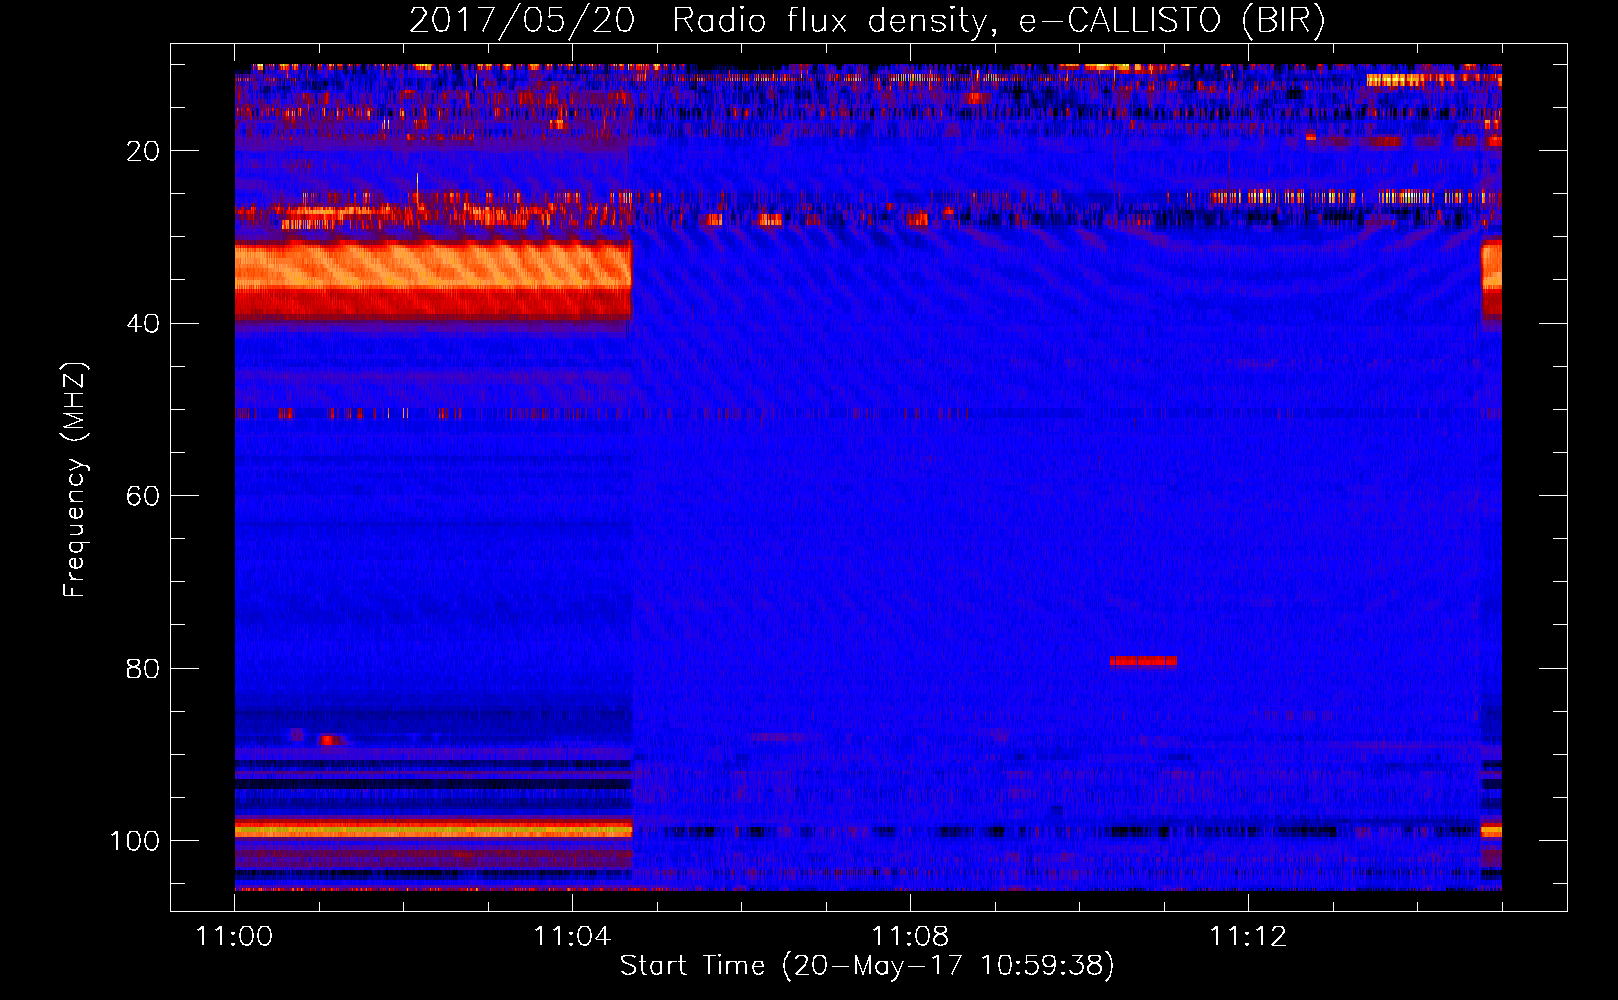Click the 'Frequency (MHZ)' axis label
The height and width of the screenshot is (1000, 1618).
tap(75, 479)
